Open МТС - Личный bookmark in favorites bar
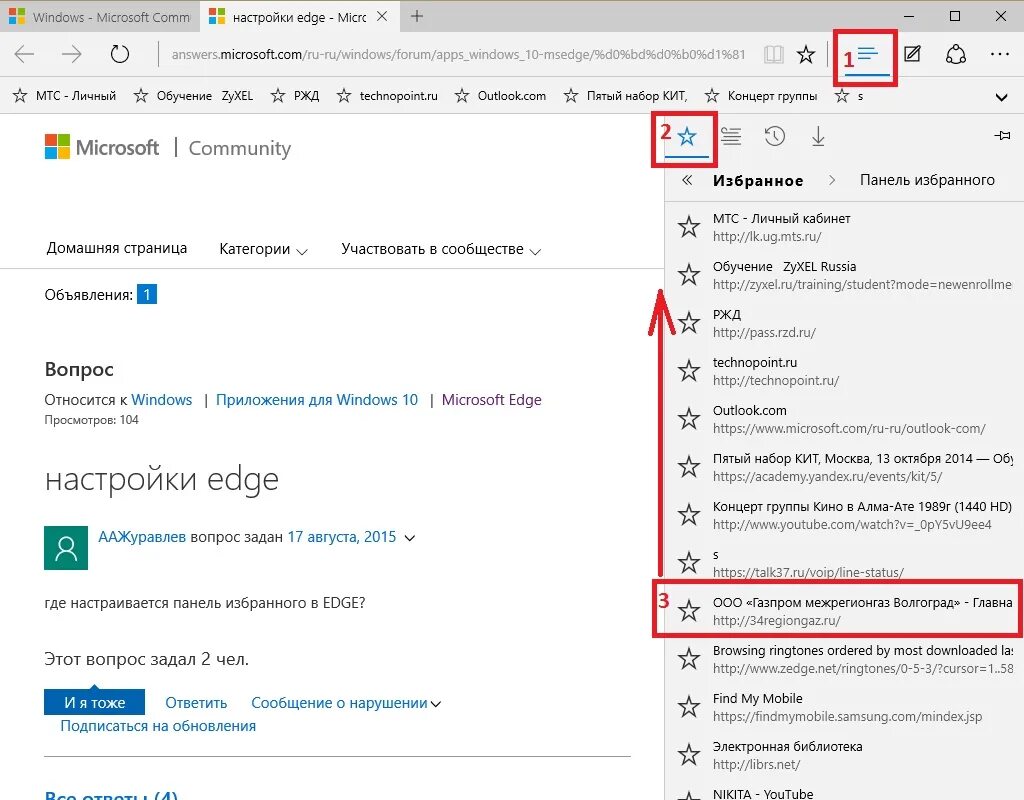Image resolution: width=1024 pixels, height=800 pixels. (x=65, y=96)
